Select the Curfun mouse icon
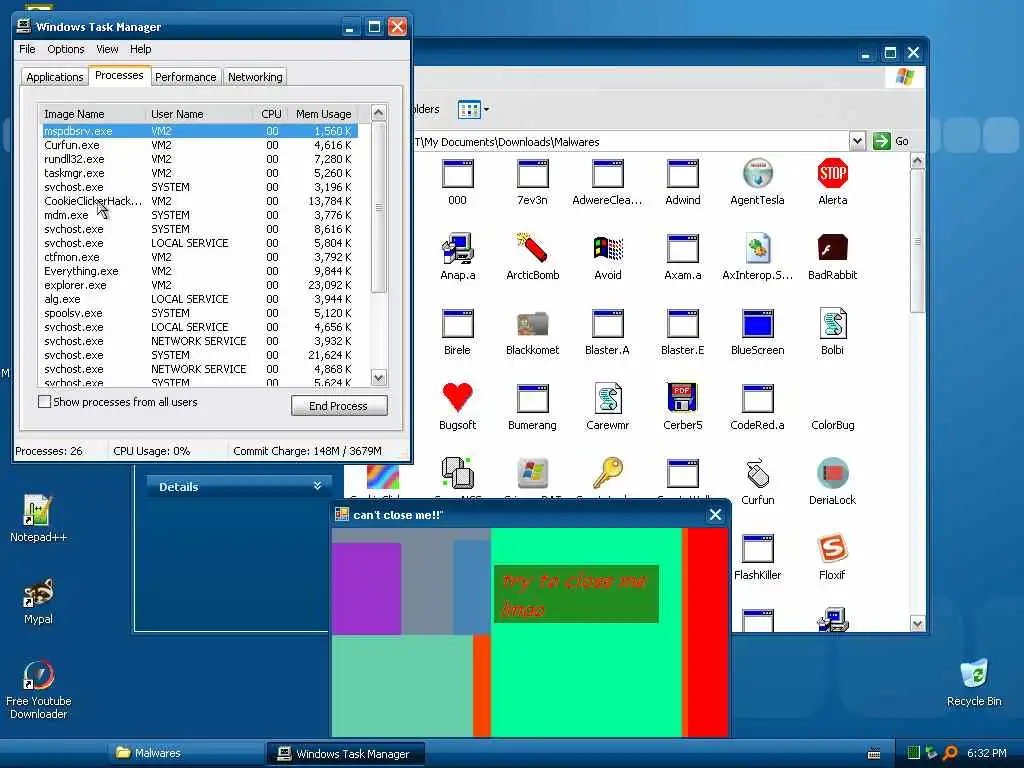The image size is (1024, 768). (758, 473)
